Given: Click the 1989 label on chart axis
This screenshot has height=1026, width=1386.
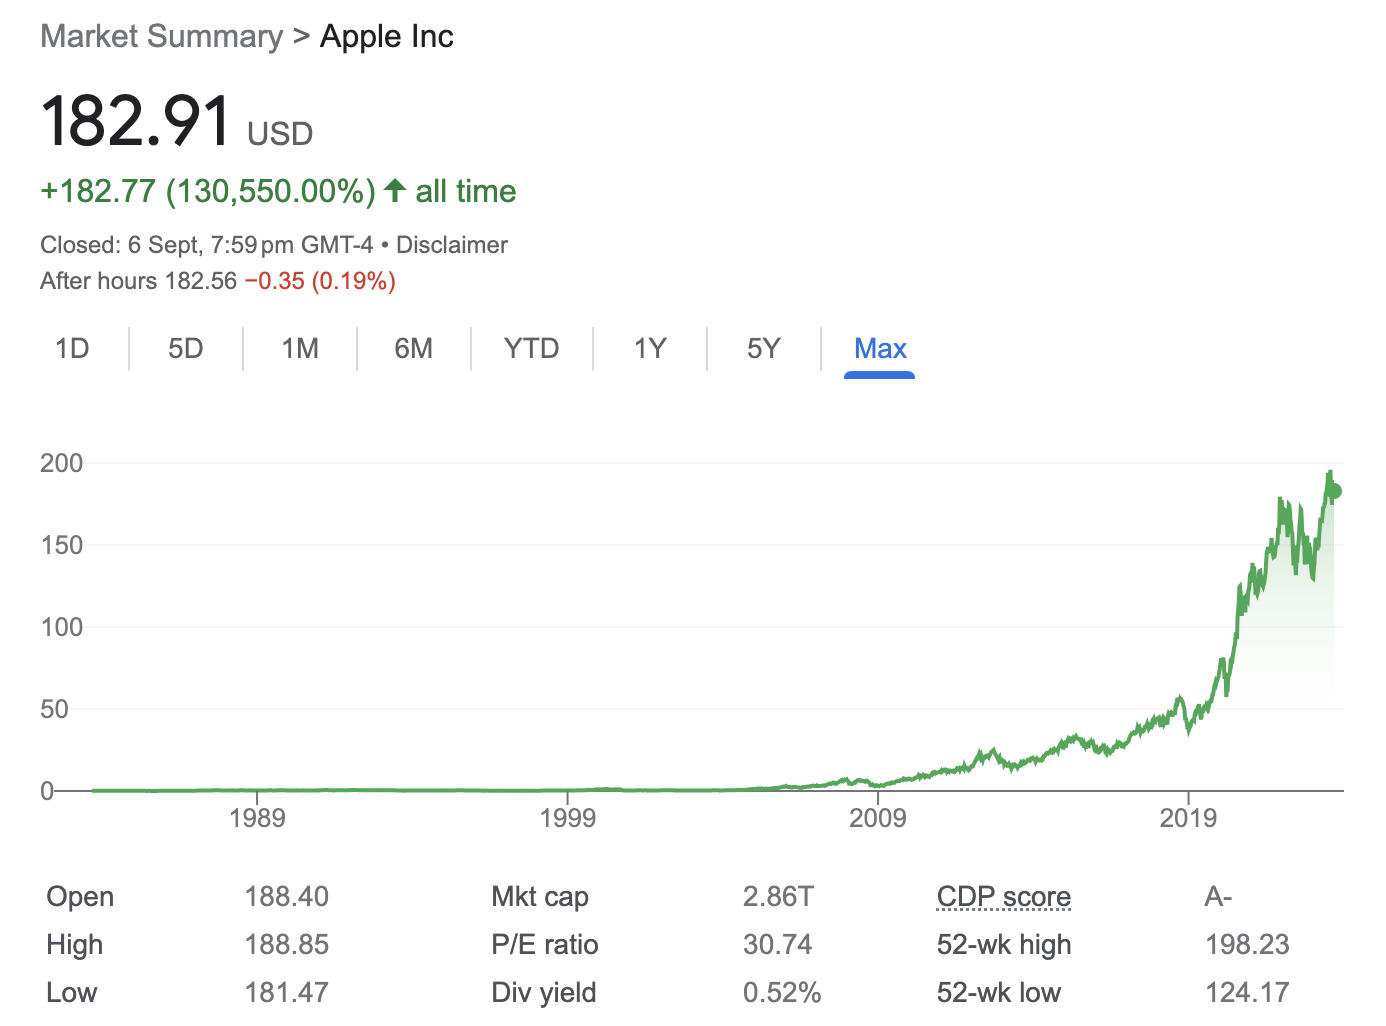Looking at the screenshot, I should (x=257, y=818).
